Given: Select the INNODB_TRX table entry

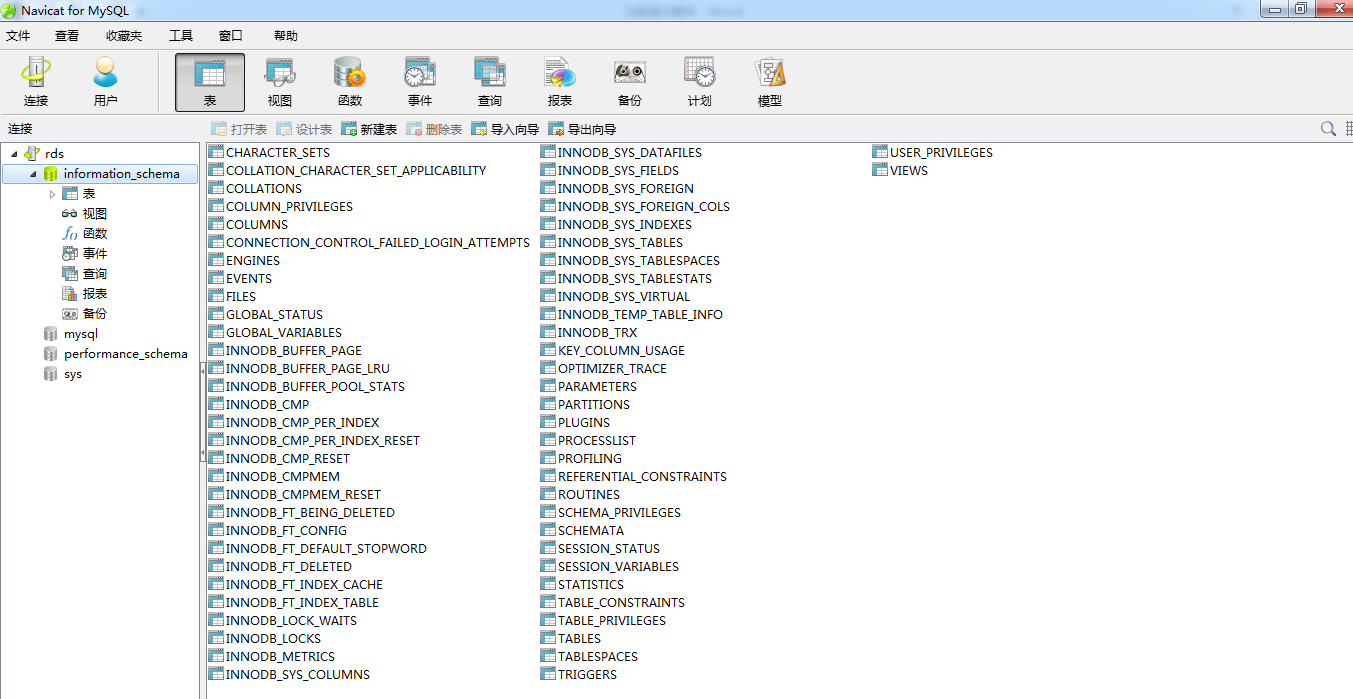Looking at the screenshot, I should [589, 333].
